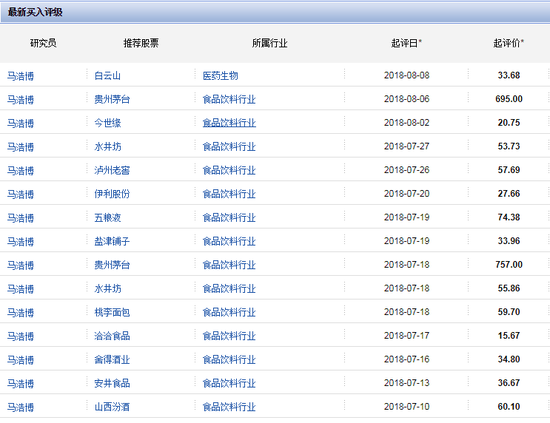
Task: Click 食品饮料行业 in the 桃李面包 row
Action: pyautogui.click(x=229, y=313)
